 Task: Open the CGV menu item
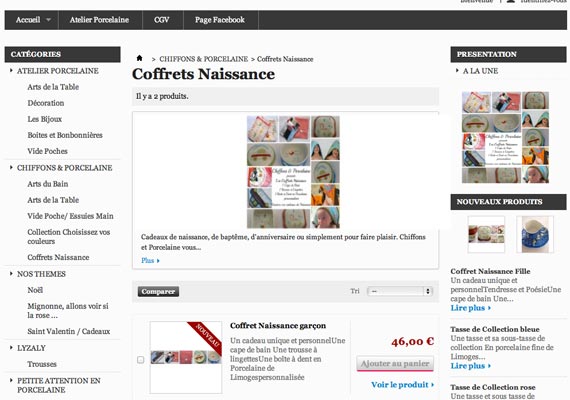(162, 20)
